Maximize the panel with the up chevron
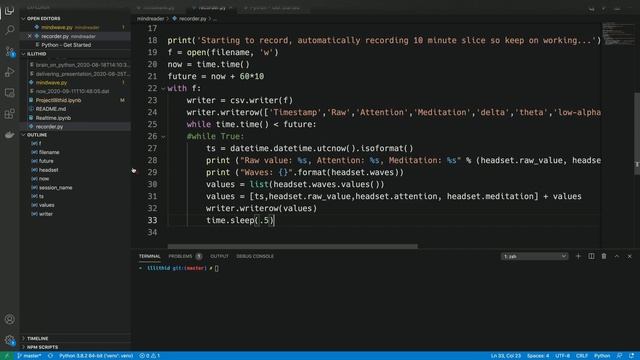 [617, 256]
